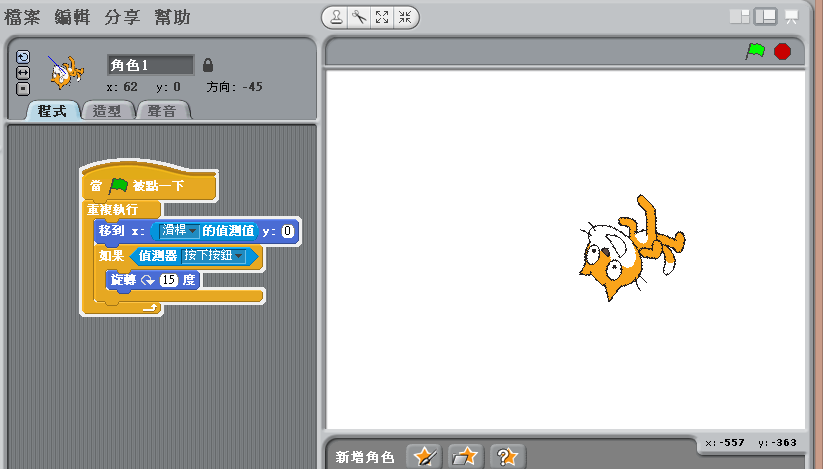Viewport: 823px width, 469px height.
Task: Click the mouse y: -363 coordinate readout
Action: [x=777, y=443]
